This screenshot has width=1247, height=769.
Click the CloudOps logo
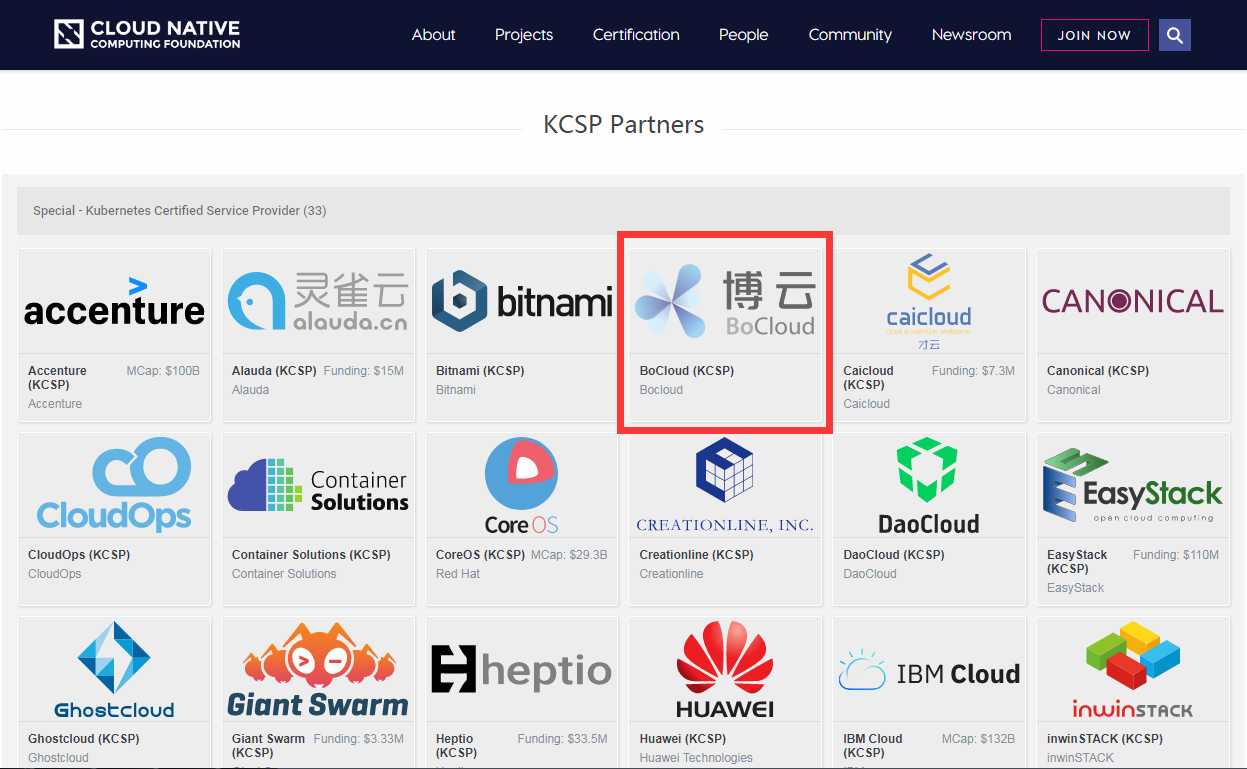pyautogui.click(x=115, y=484)
